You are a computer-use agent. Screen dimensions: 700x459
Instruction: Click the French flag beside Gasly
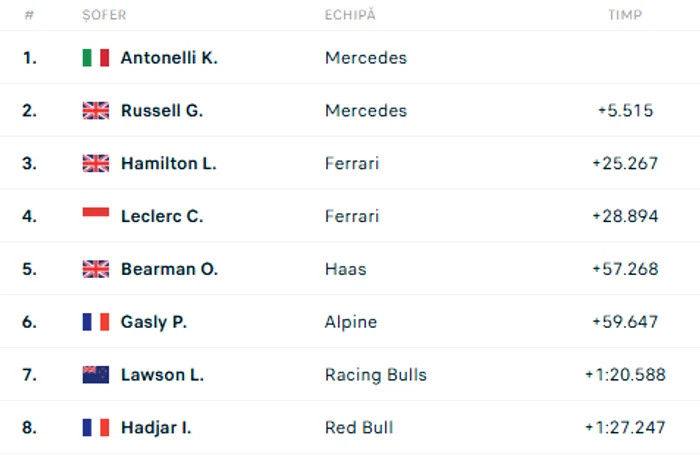tap(95, 322)
